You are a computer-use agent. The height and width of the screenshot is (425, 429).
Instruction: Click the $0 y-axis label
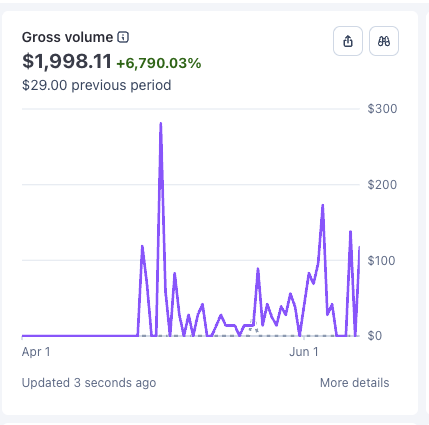pyautogui.click(x=375, y=336)
